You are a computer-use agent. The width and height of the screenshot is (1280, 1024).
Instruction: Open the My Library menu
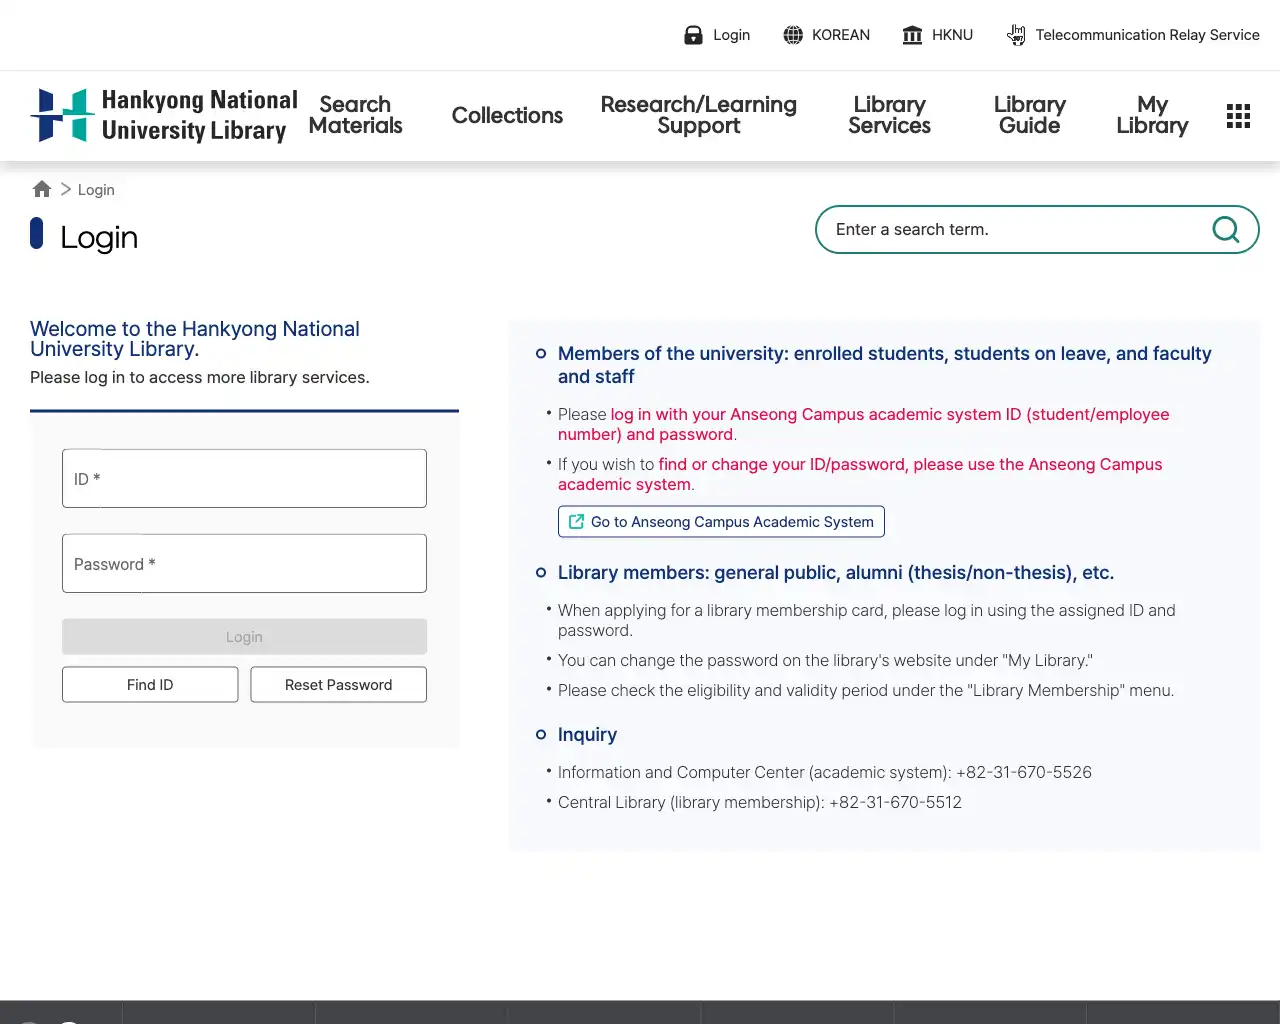point(1152,115)
